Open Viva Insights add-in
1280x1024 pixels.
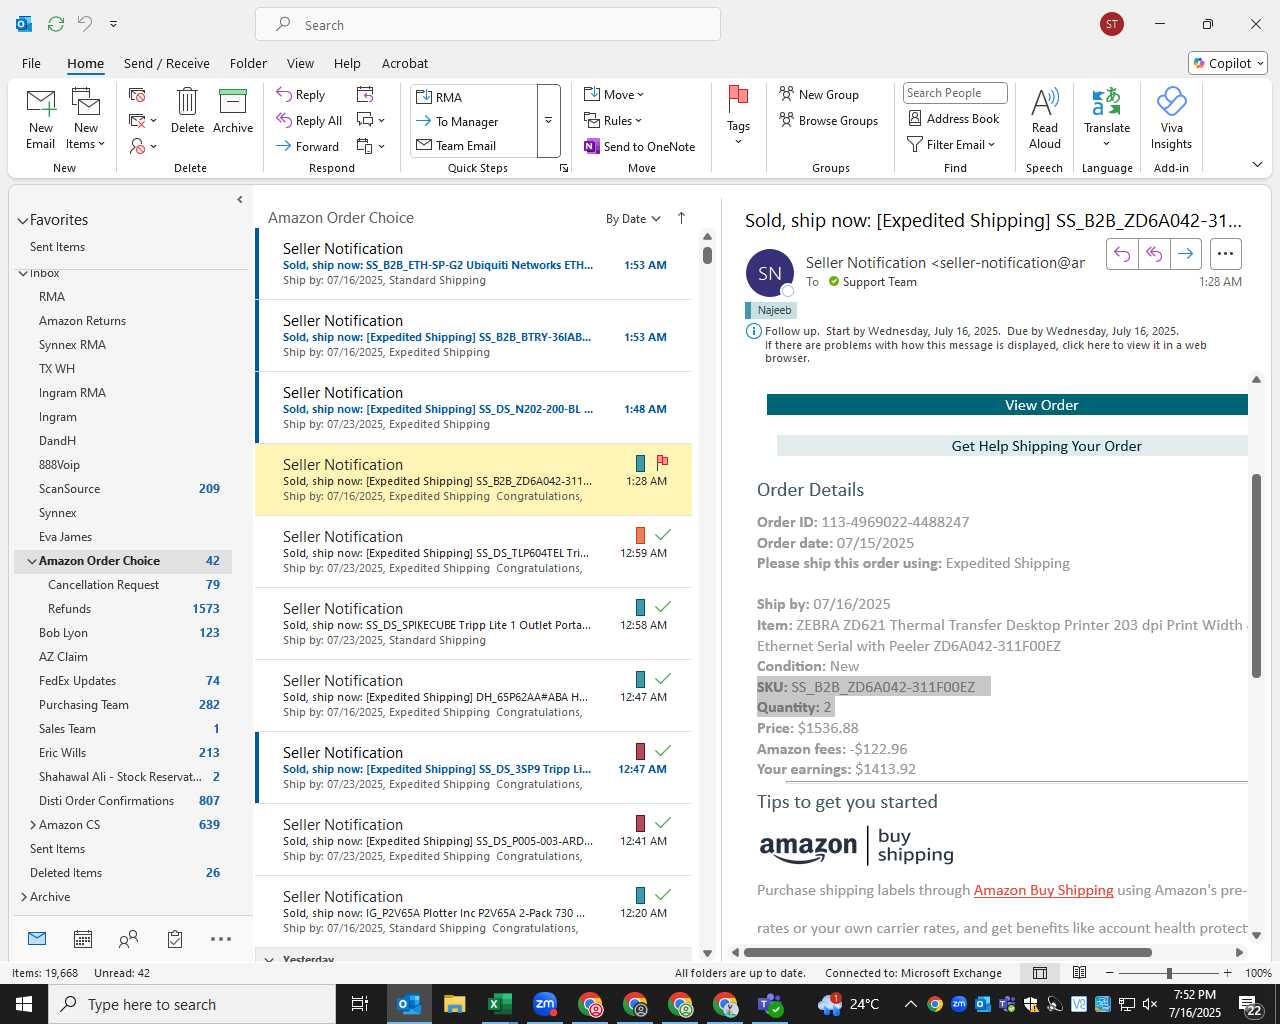pos(1171,118)
